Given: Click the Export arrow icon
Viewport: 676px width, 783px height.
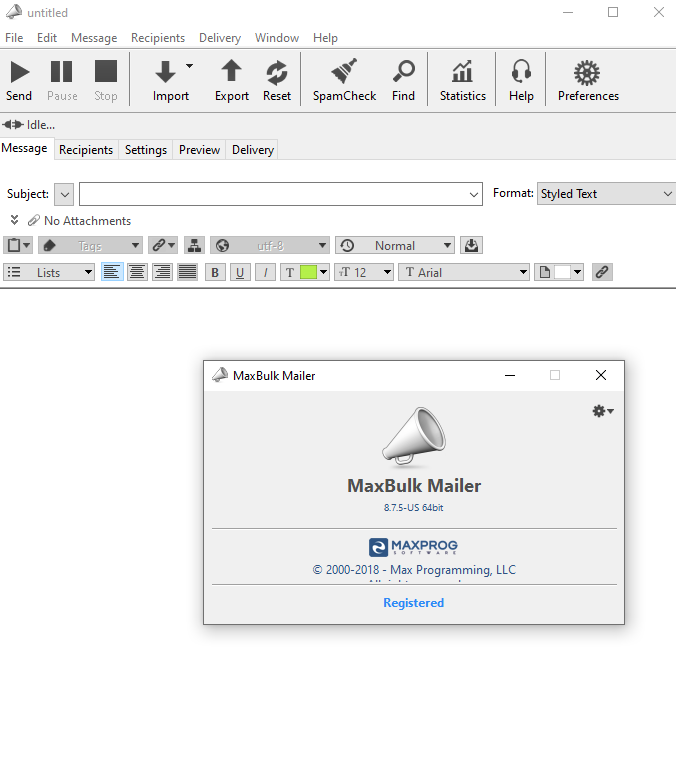Looking at the screenshot, I should [231, 71].
